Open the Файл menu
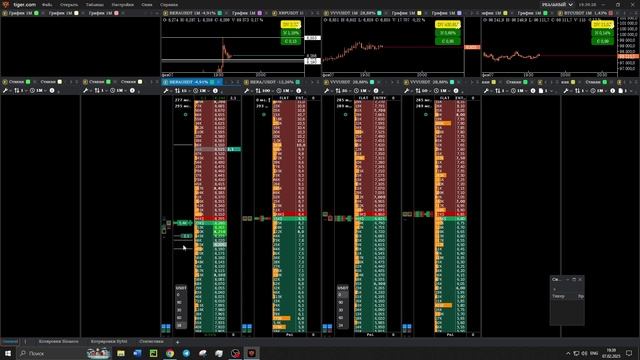Screen dimensions: 640x360 [47, 4]
